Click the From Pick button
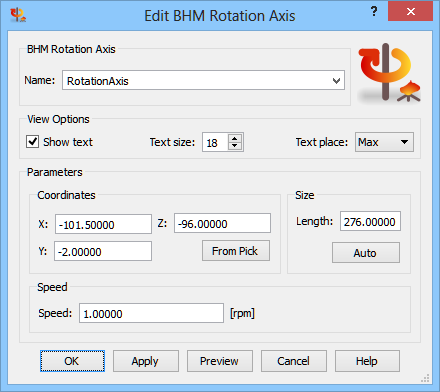The width and height of the screenshot is (440, 392). [x=236, y=251]
